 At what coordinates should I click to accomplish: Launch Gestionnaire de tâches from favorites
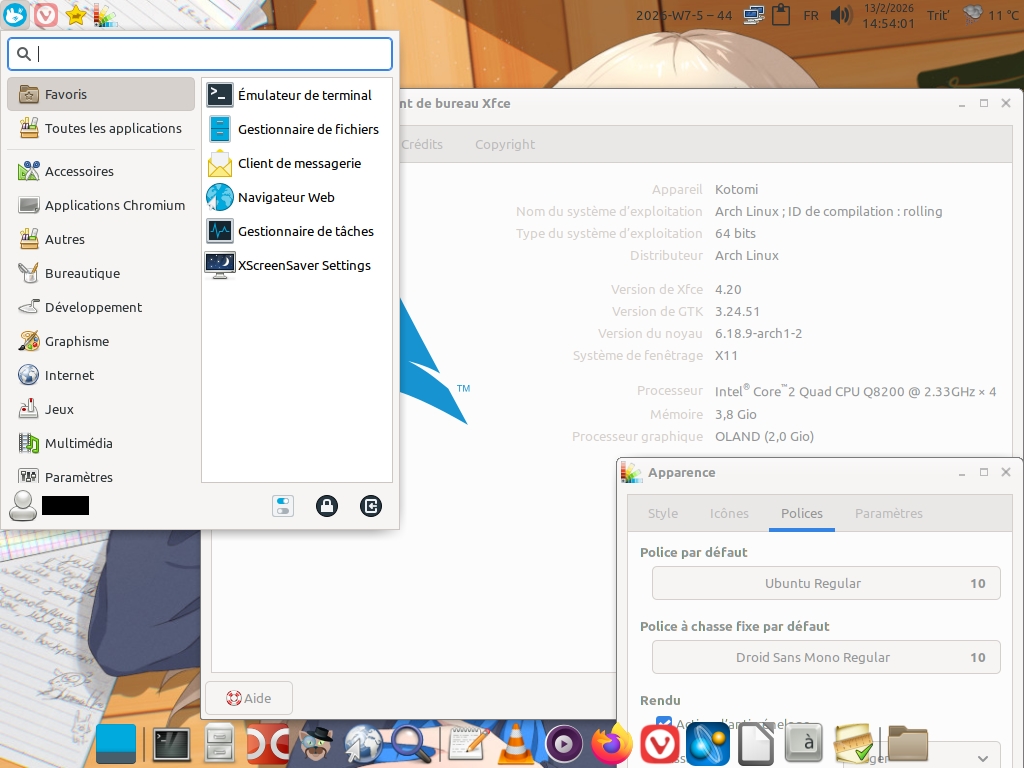[x=305, y=231]
